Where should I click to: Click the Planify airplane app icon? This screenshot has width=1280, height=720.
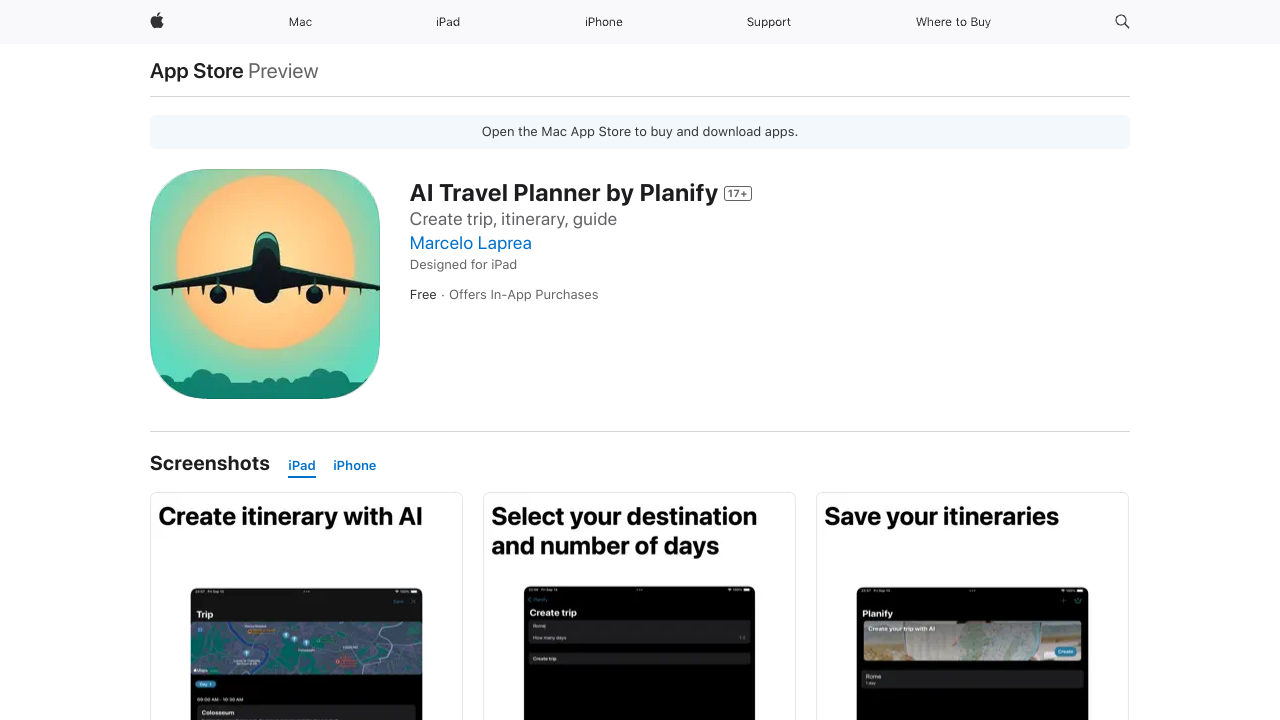(x=265, y=284)
